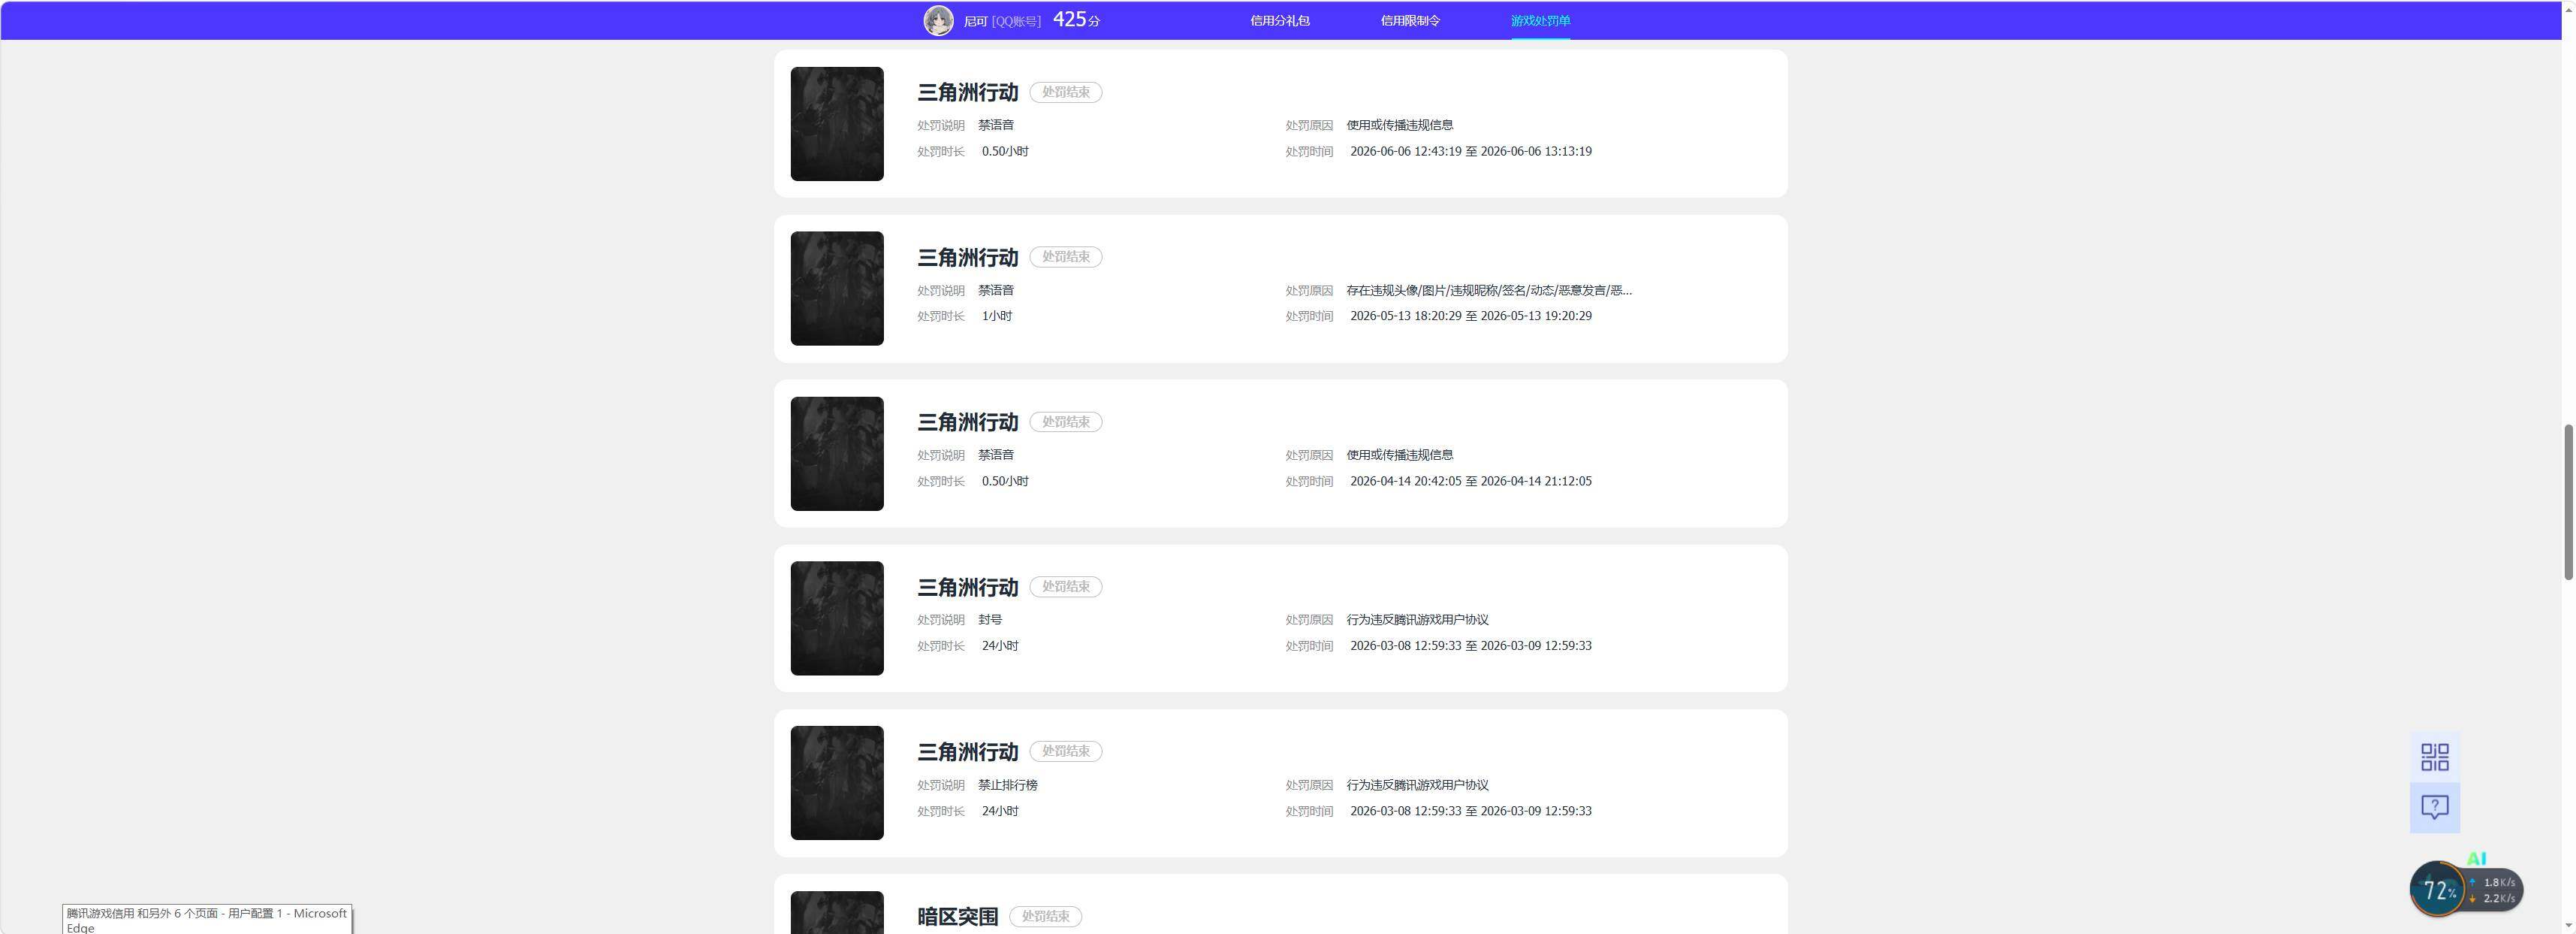Click the time range starting 2026-04-14 20:42:05
Viewport: 2576px width, 934px height.
click(1470, 481)
